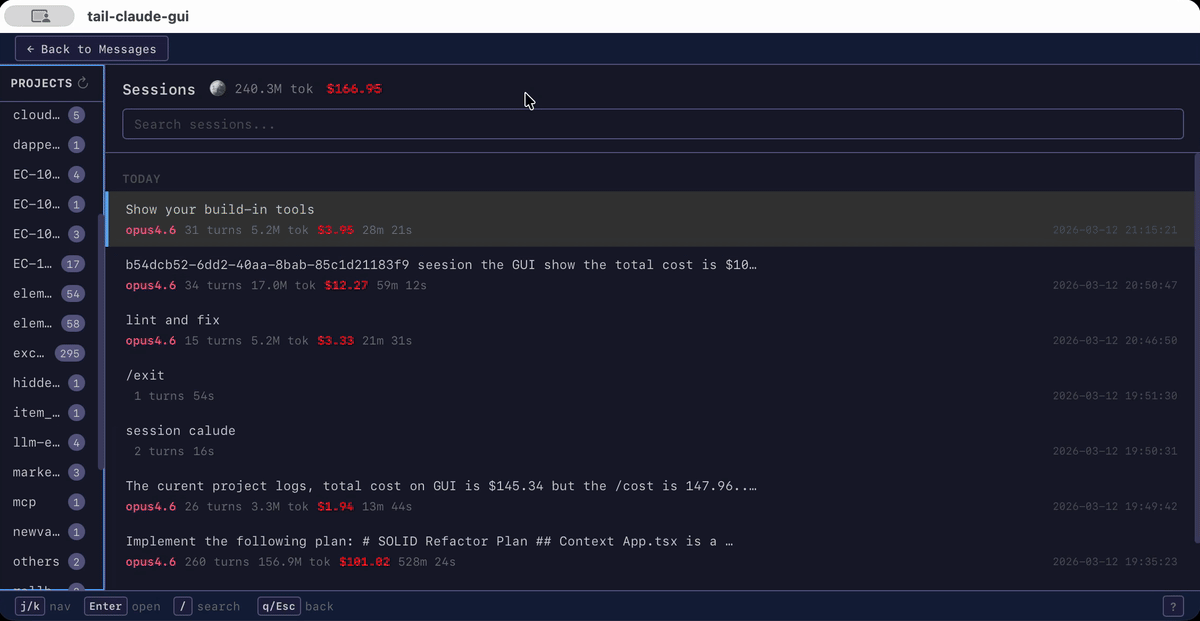Select the mcp project

tap(50, 502)
